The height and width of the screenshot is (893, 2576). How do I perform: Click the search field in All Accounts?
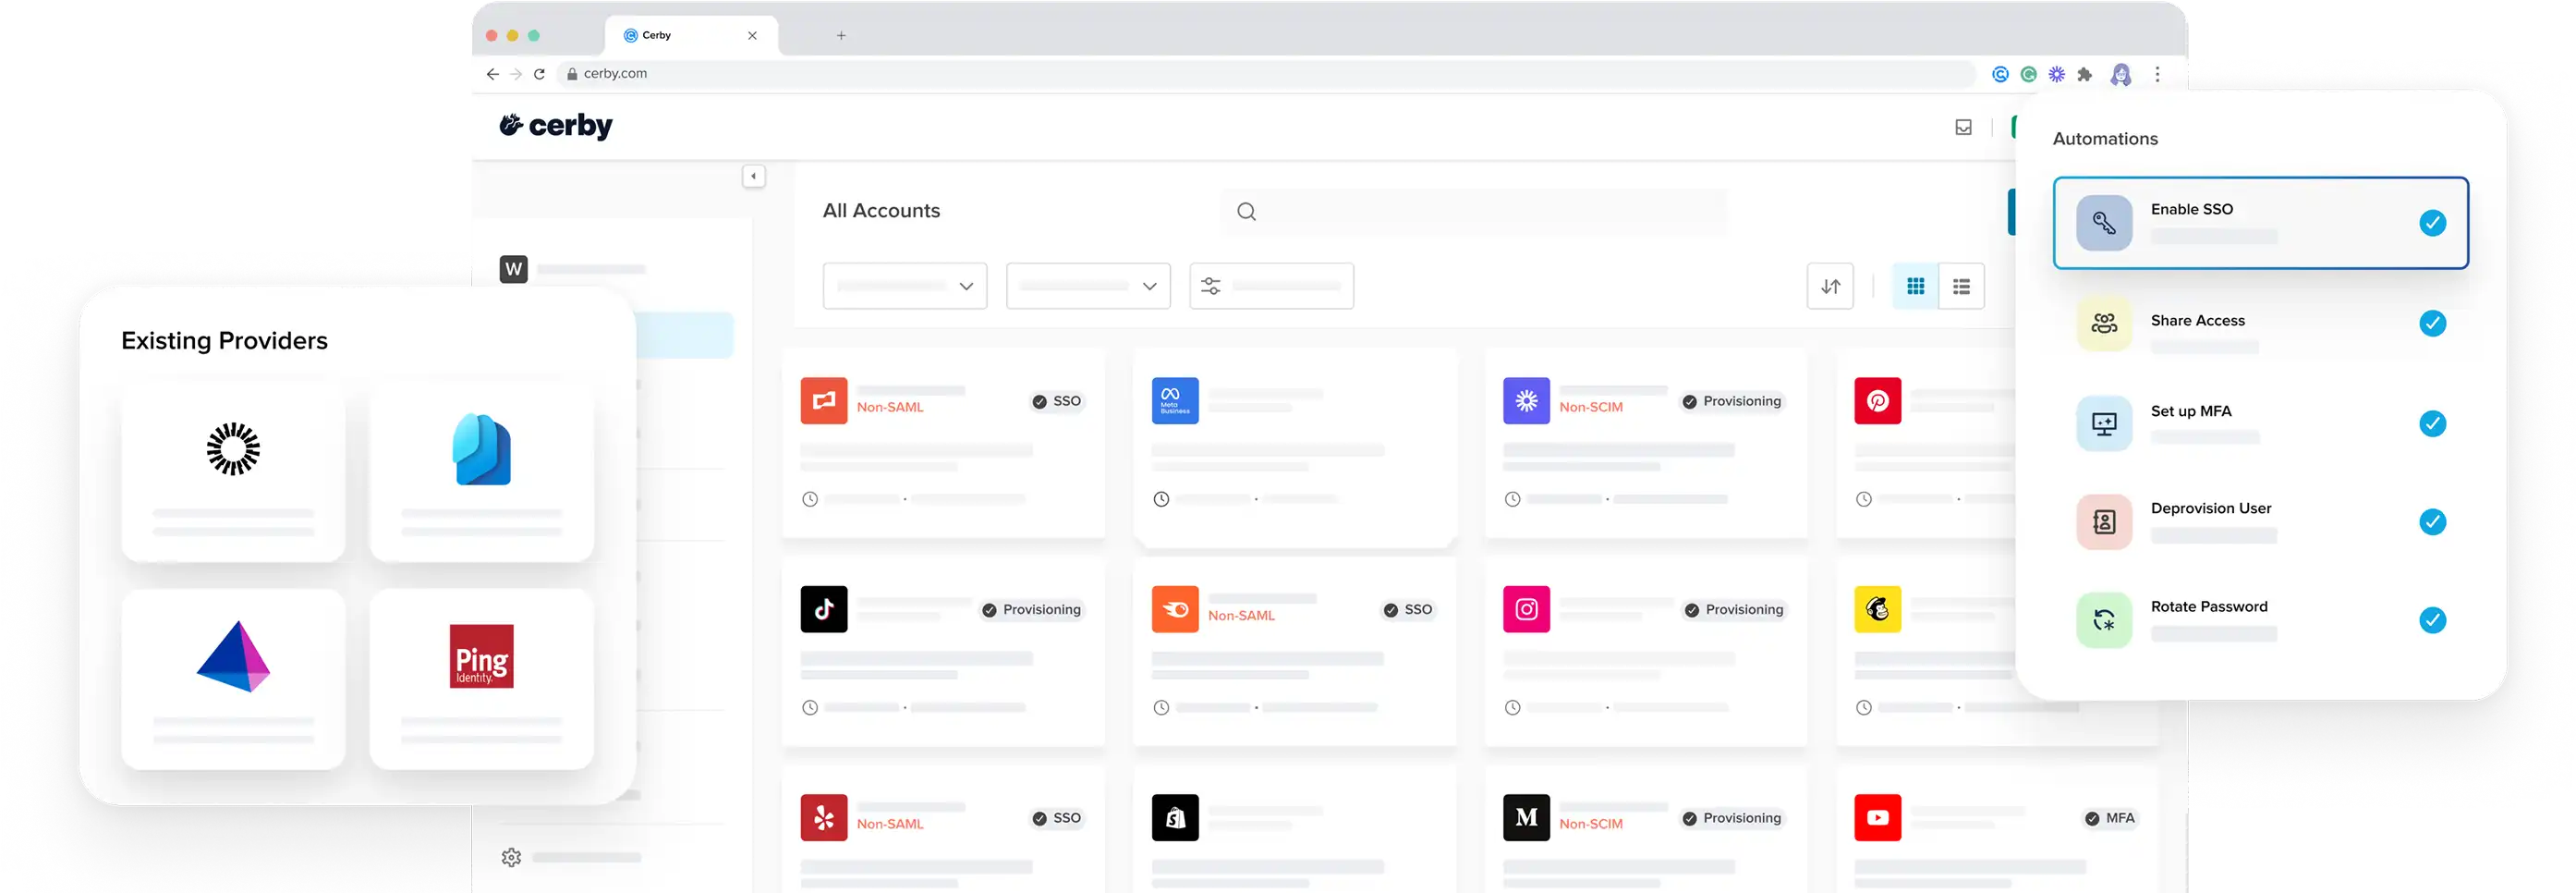[1474, 211]
